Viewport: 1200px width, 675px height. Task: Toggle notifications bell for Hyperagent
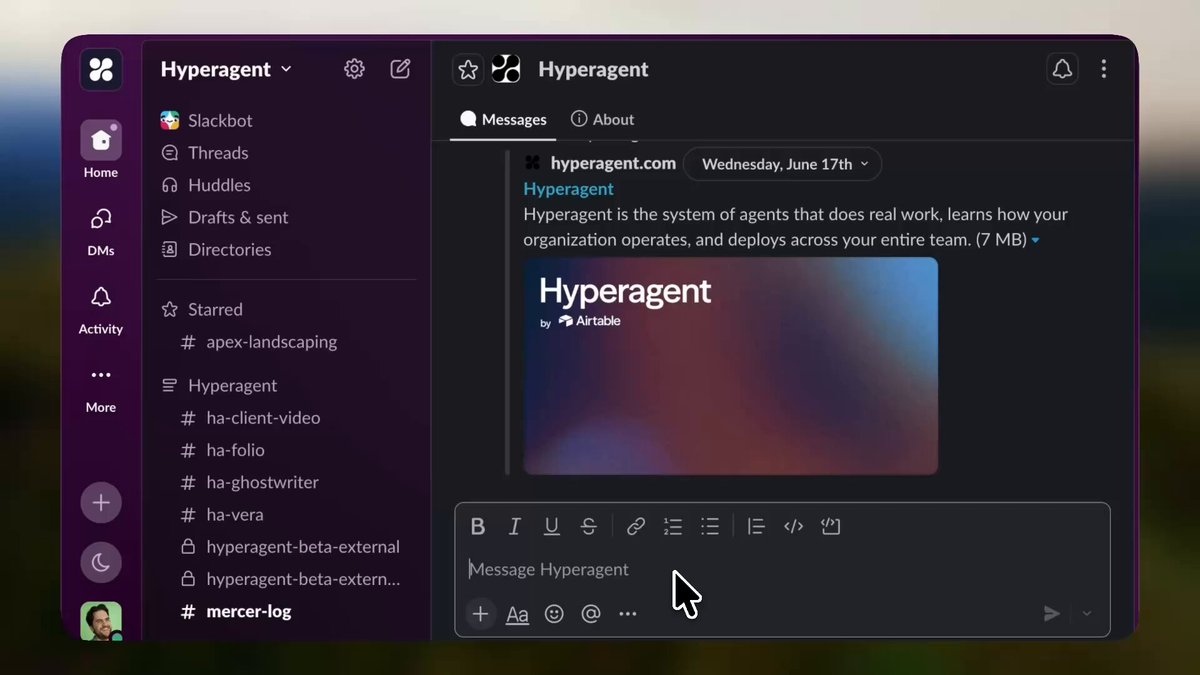pos(1062,69)
